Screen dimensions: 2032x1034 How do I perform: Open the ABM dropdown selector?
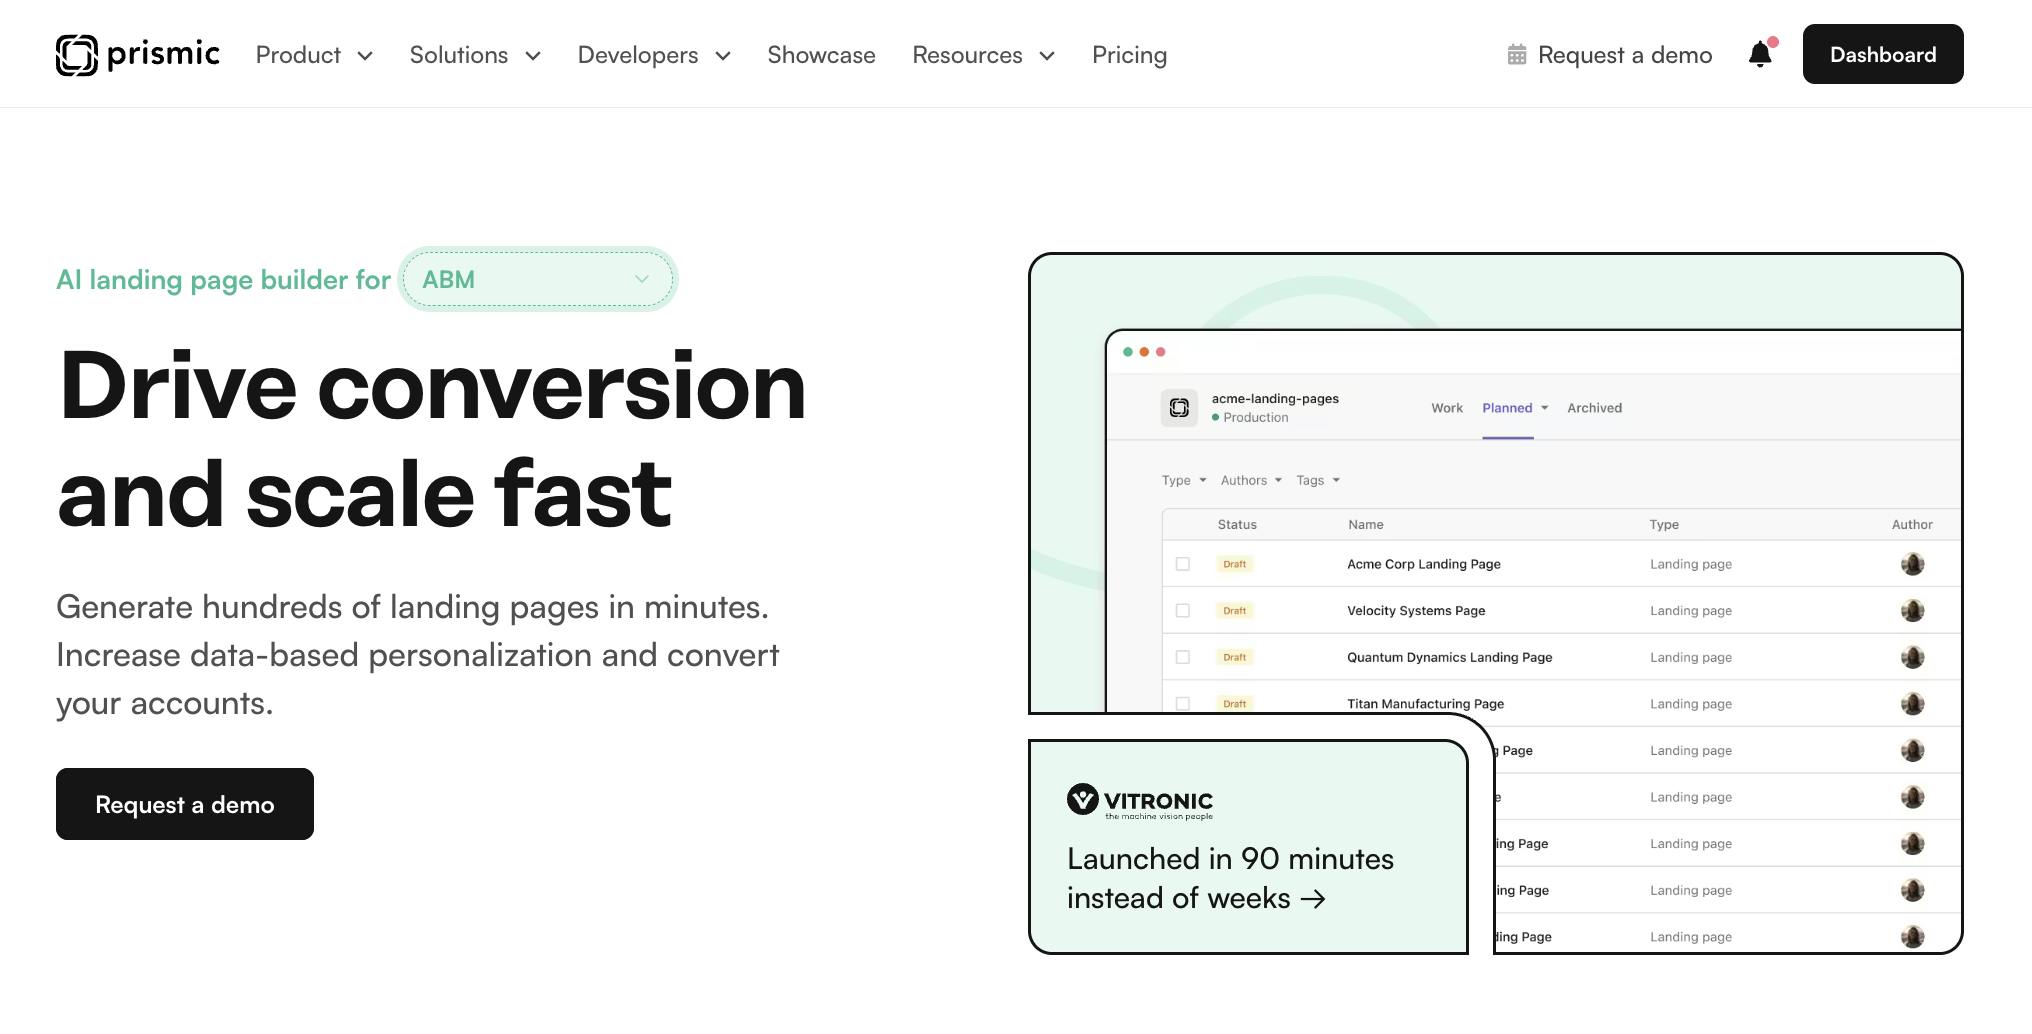pyautogui.click(x=539, y=279)
